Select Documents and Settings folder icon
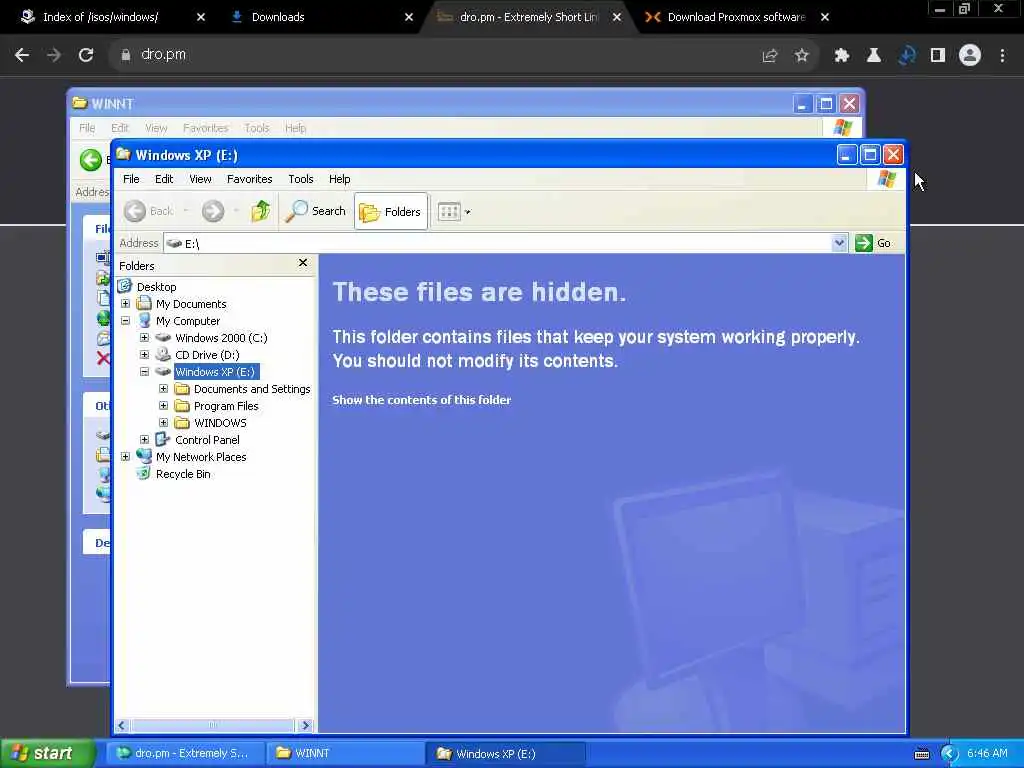 (182, 389)
